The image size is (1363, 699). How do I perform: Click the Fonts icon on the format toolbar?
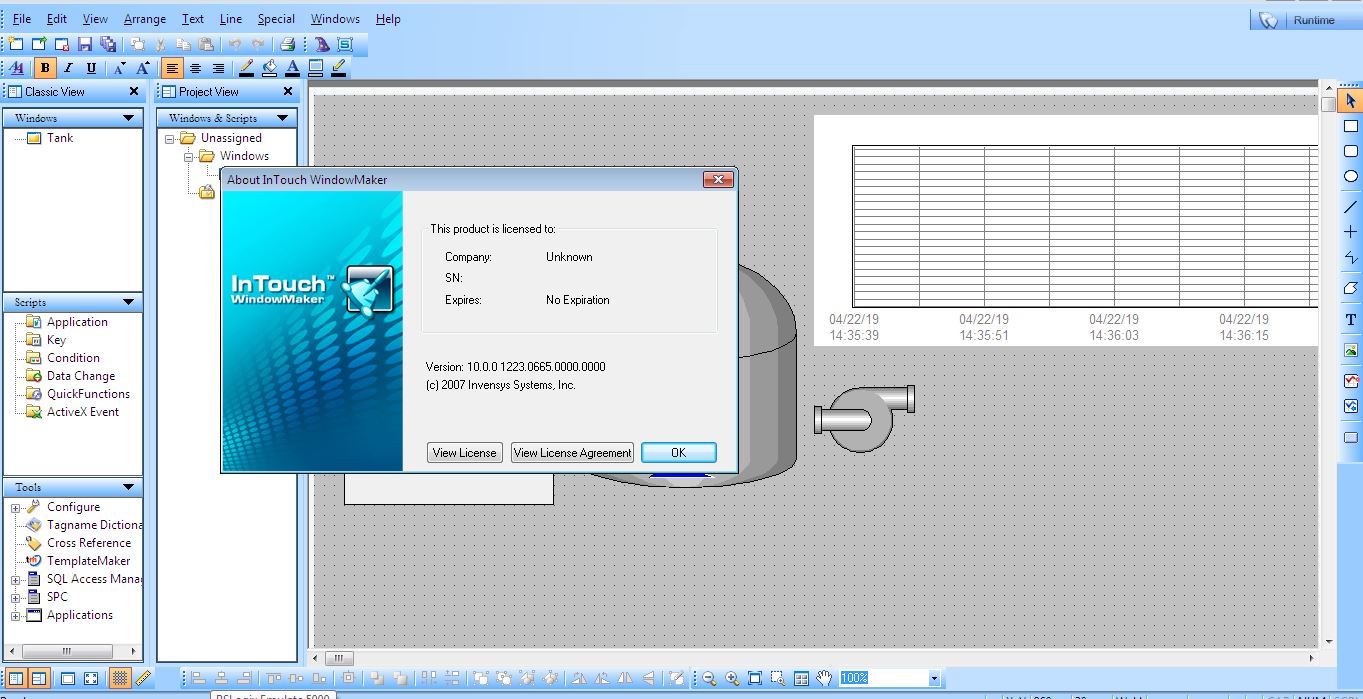pos(17,68)
